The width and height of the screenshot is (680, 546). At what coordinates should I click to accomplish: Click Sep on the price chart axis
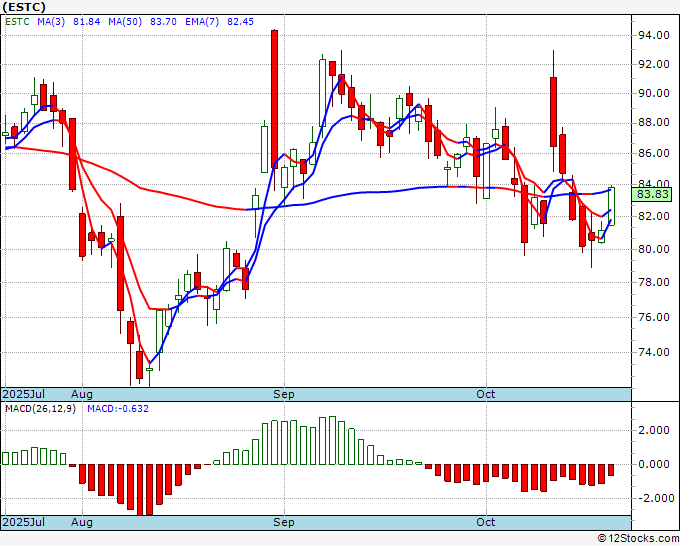(284, 394)
